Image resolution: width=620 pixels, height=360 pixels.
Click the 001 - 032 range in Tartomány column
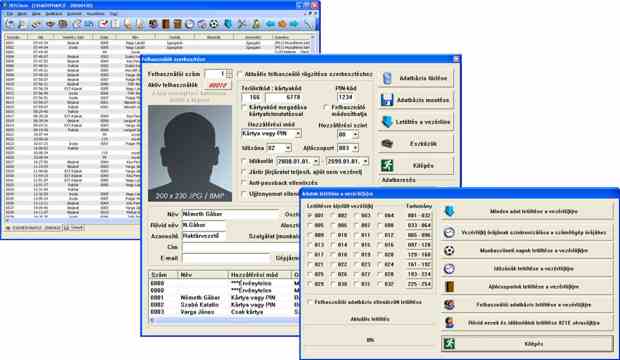pos(418,216)
